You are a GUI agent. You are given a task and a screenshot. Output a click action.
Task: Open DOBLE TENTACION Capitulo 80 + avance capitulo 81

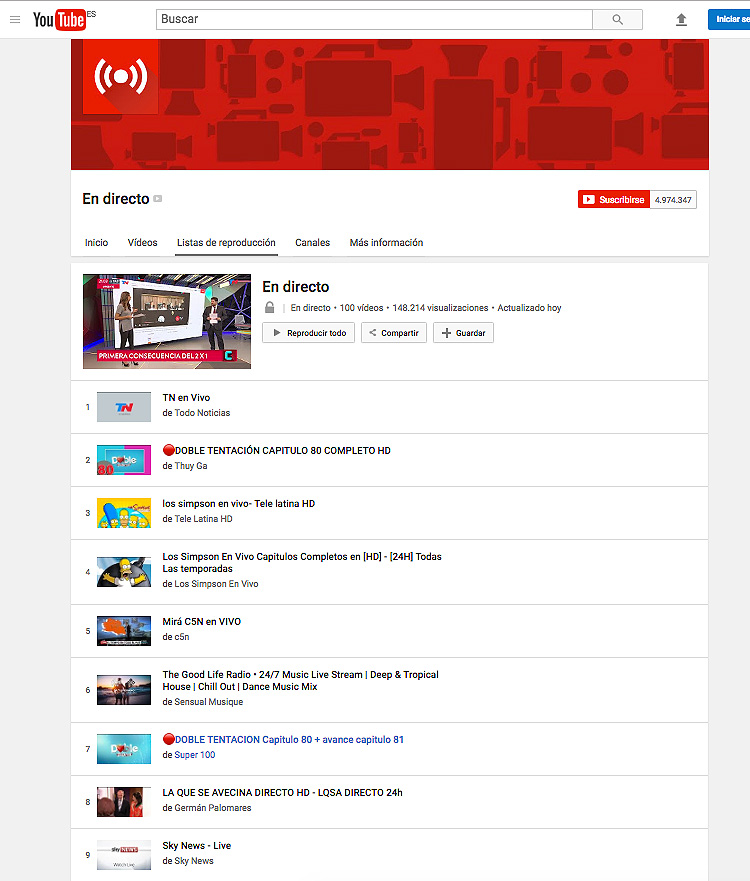pyautogui.click(x=283, y=740)
